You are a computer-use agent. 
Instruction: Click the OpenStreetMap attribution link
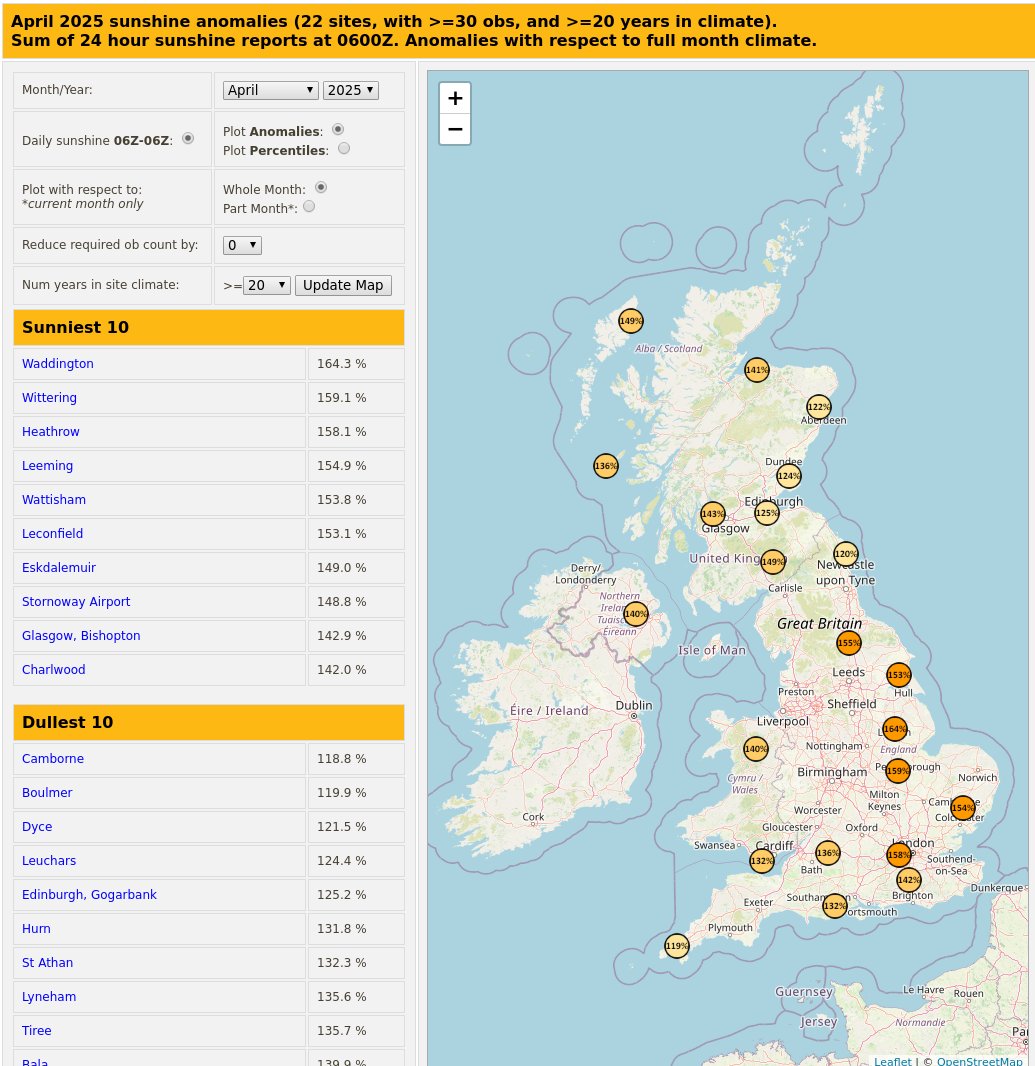979,1061
